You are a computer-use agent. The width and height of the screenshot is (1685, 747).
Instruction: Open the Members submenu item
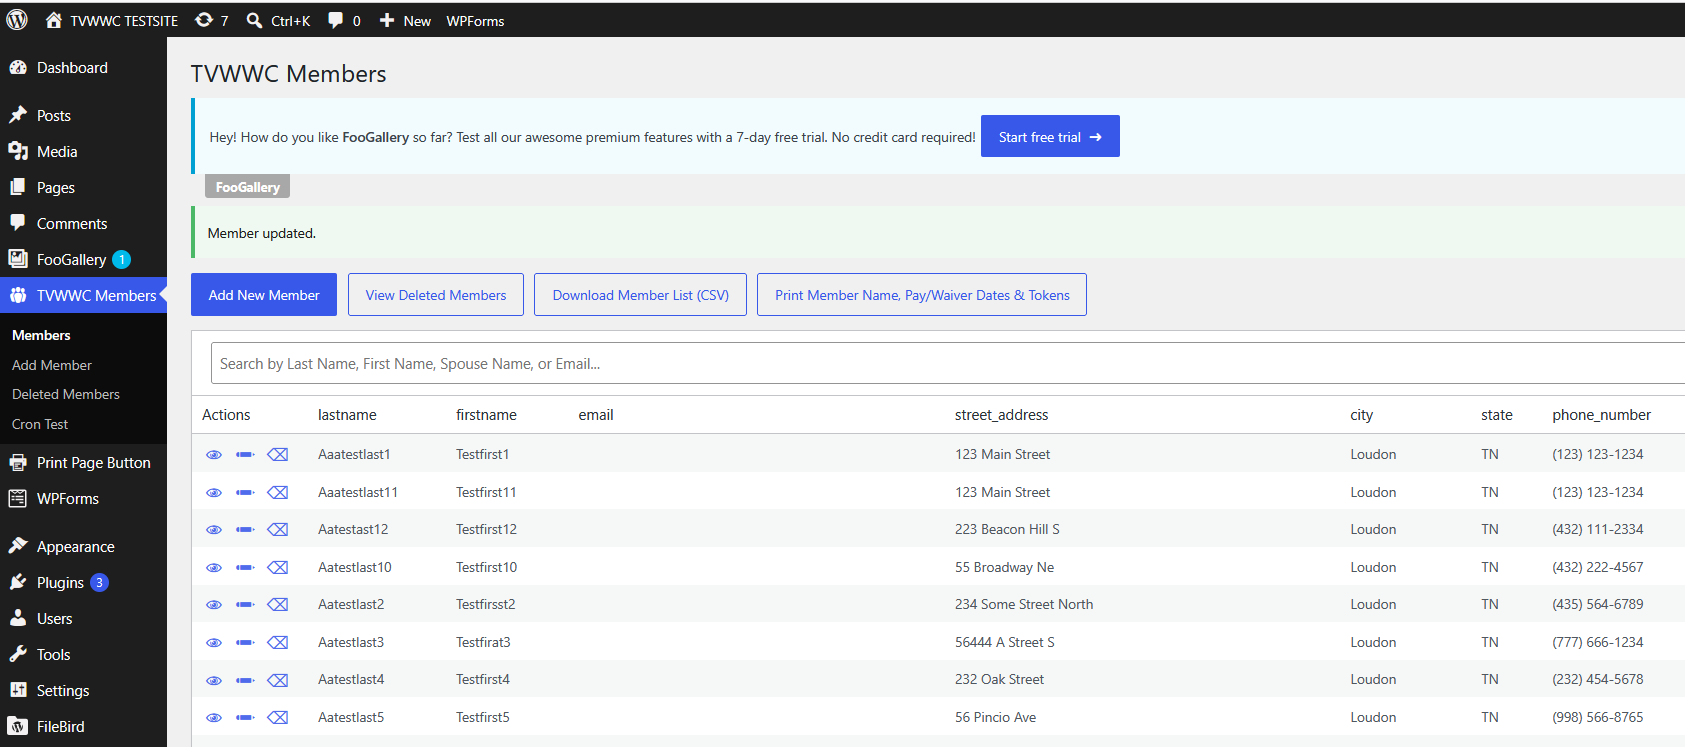click(x=41, y=335)
